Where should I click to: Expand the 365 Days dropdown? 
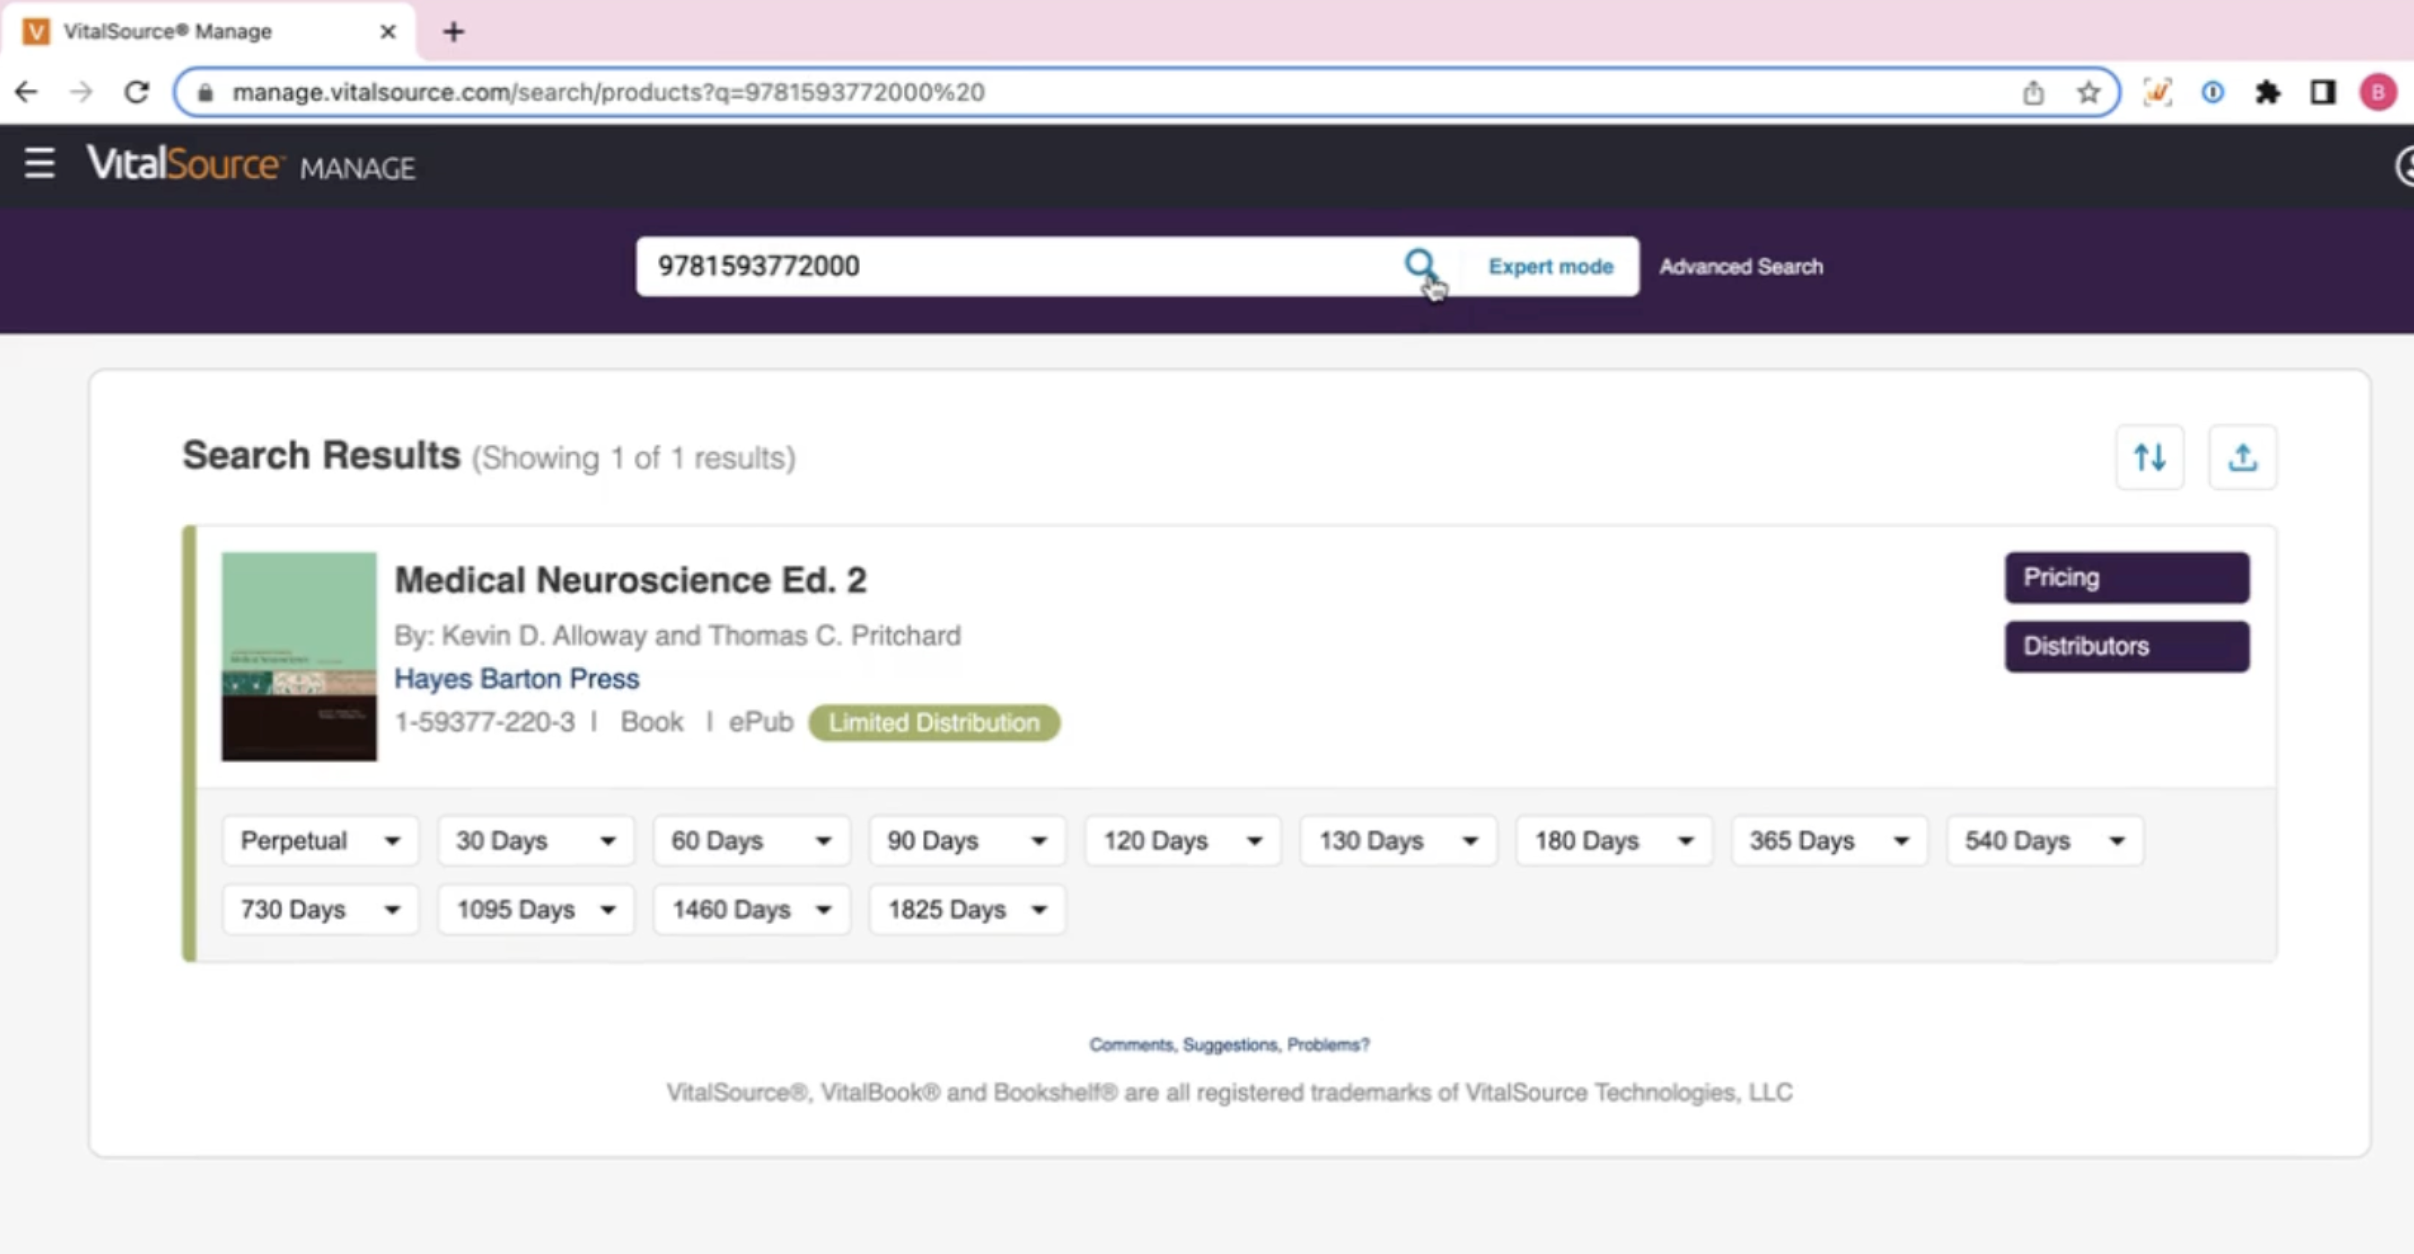pos(1829,841)
